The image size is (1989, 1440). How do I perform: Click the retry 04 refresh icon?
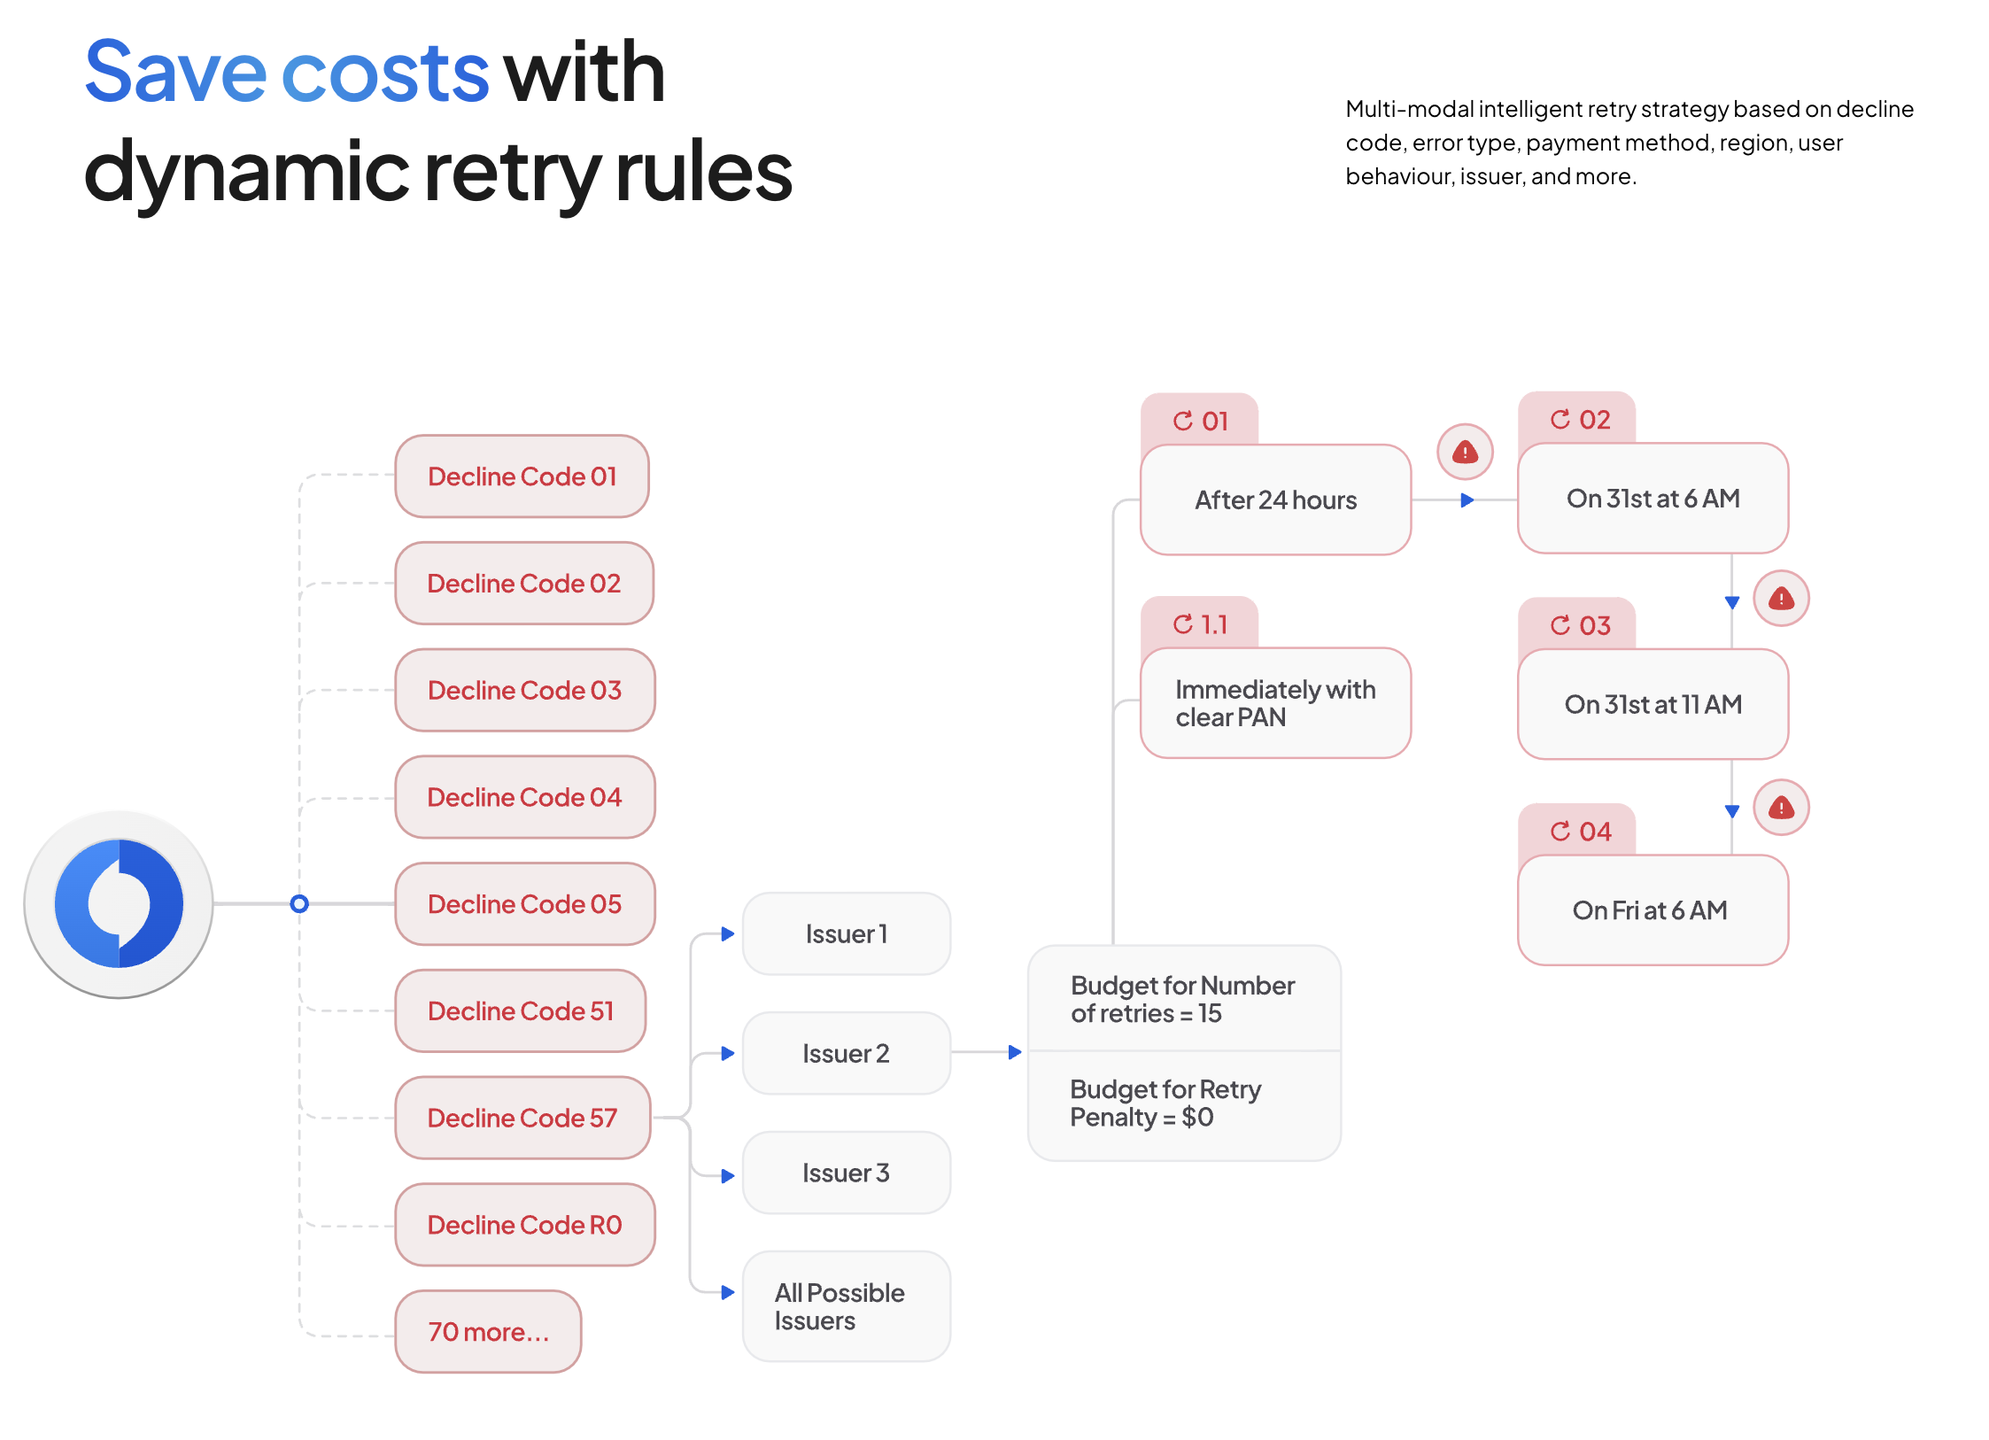tap(1559, 831)
